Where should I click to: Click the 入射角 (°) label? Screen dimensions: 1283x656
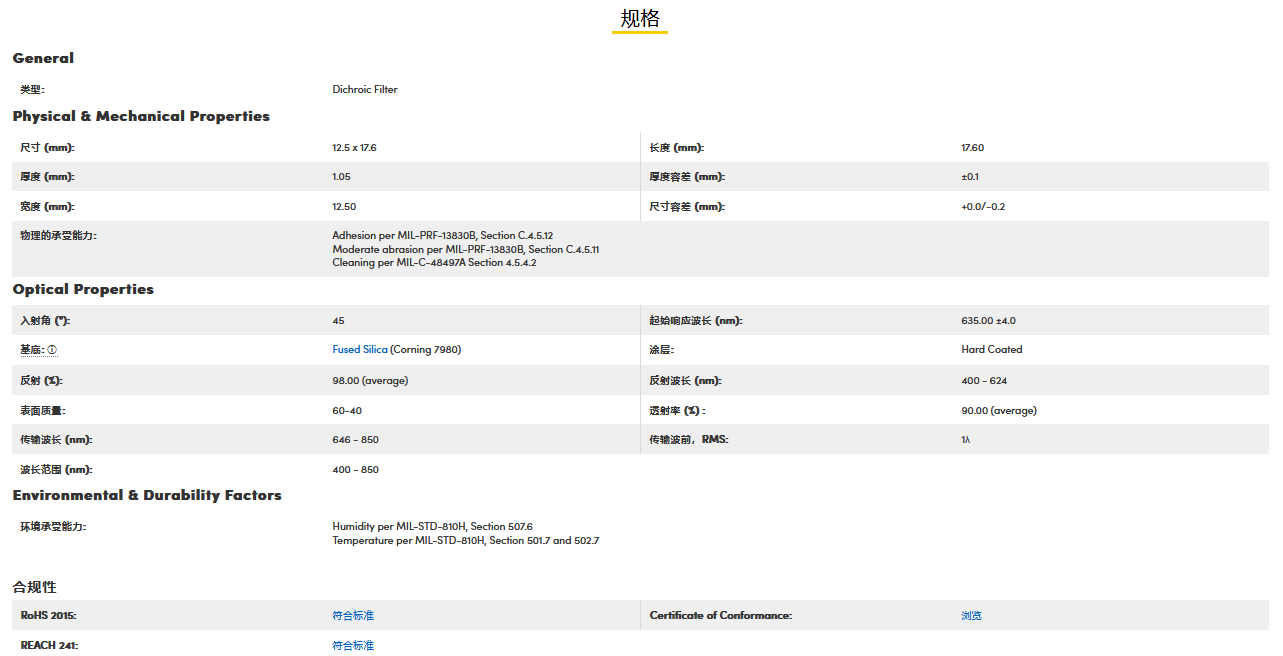45,321
